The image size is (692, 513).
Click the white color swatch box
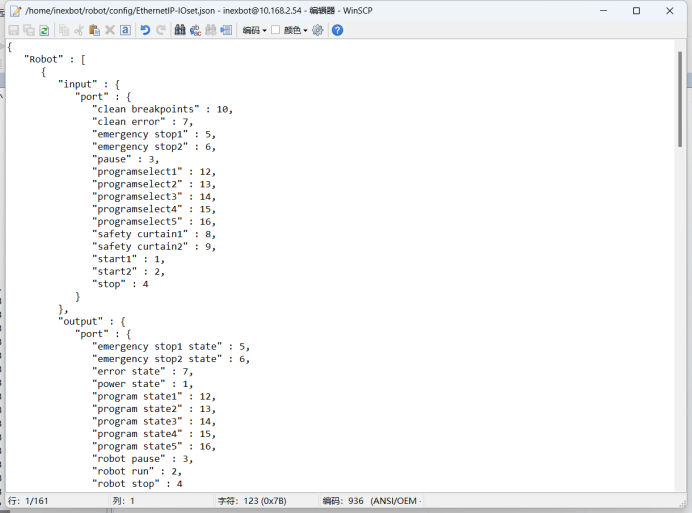[x=276, y=30]
